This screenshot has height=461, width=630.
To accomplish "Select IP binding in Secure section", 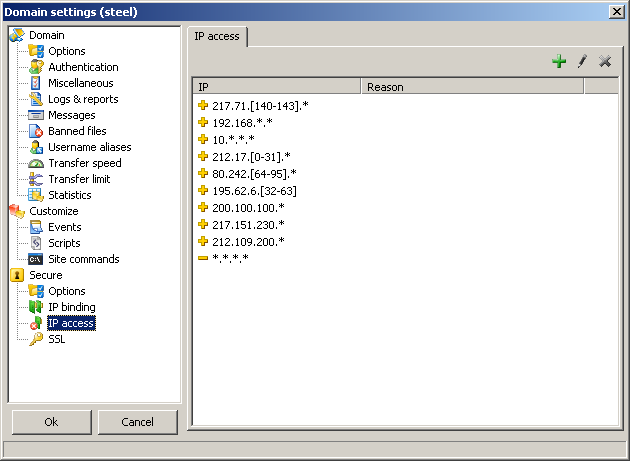I will point(72,307).
